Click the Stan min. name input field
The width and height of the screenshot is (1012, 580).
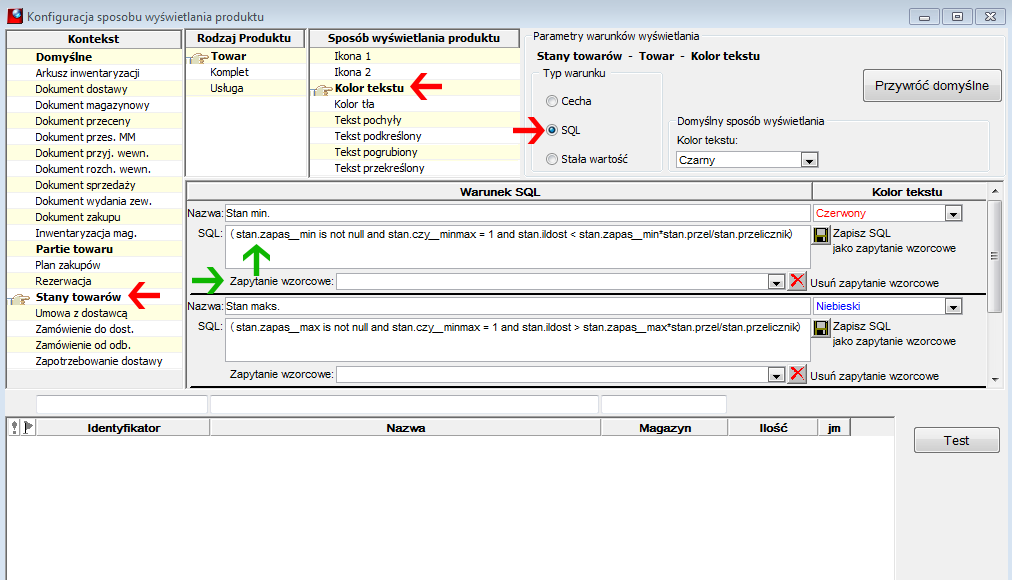point(518,214)
